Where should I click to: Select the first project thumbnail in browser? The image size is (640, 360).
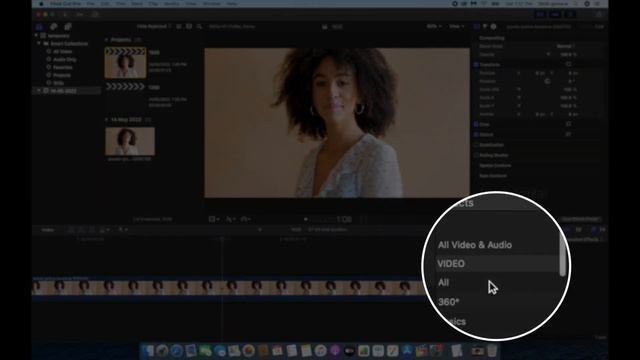point(125,63)
